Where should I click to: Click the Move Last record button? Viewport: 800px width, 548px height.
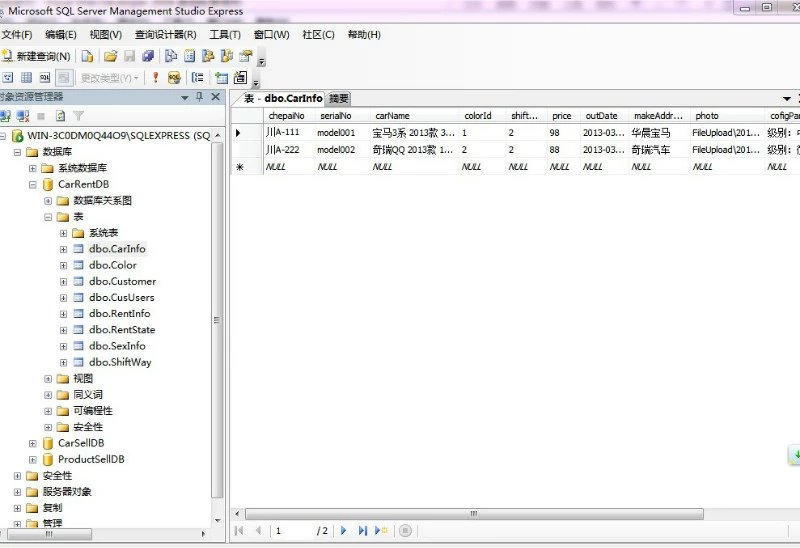click(x=362, y=531)
